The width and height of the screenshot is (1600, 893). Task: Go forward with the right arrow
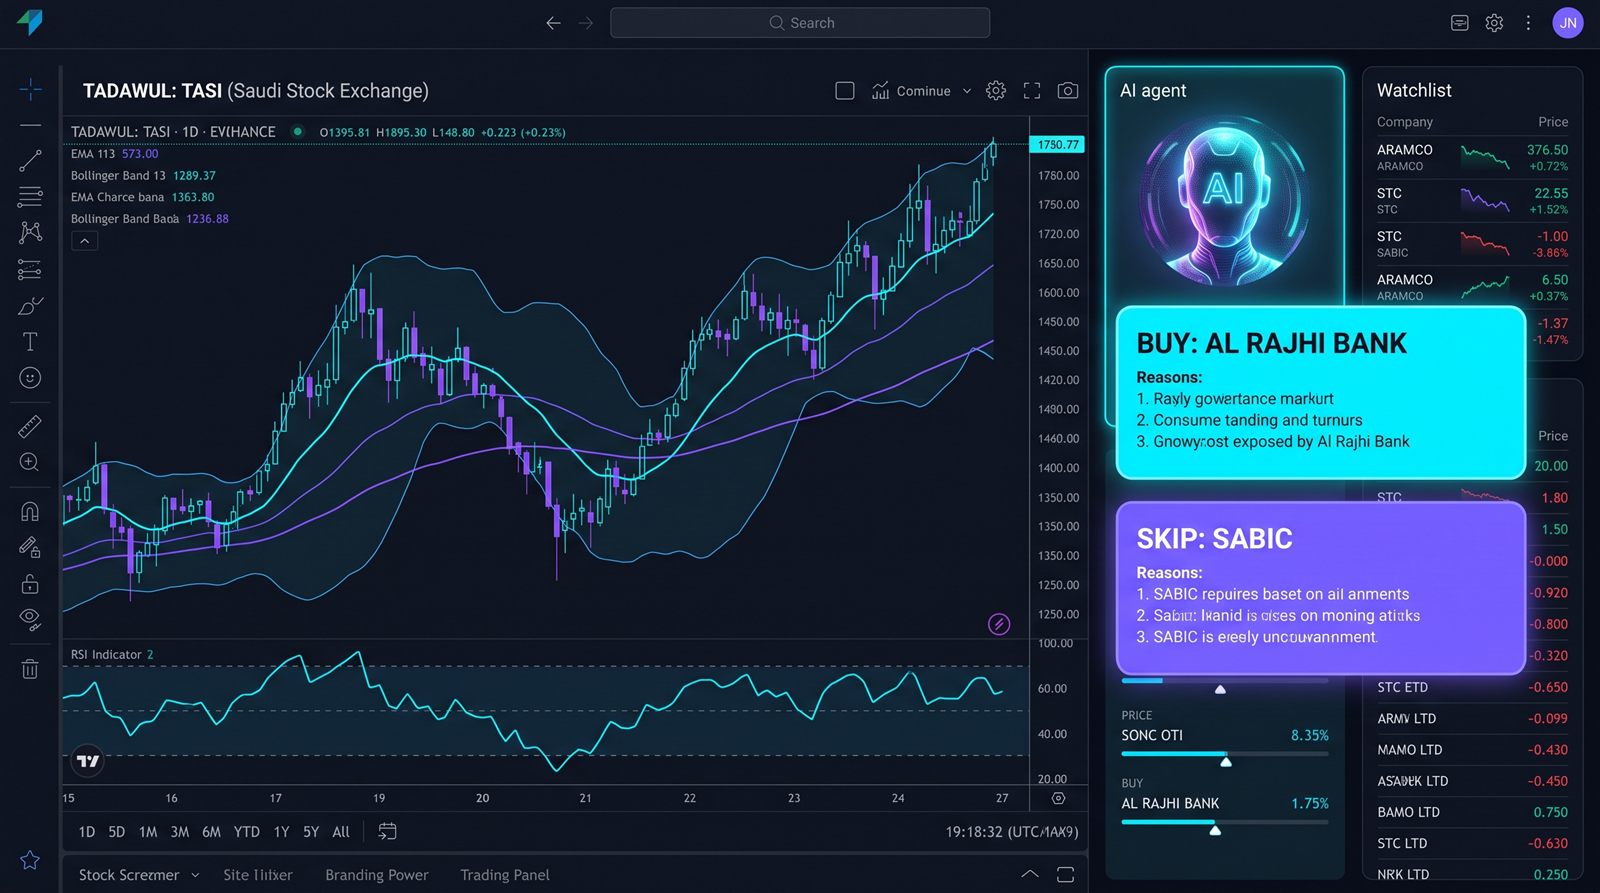[586, 23]
